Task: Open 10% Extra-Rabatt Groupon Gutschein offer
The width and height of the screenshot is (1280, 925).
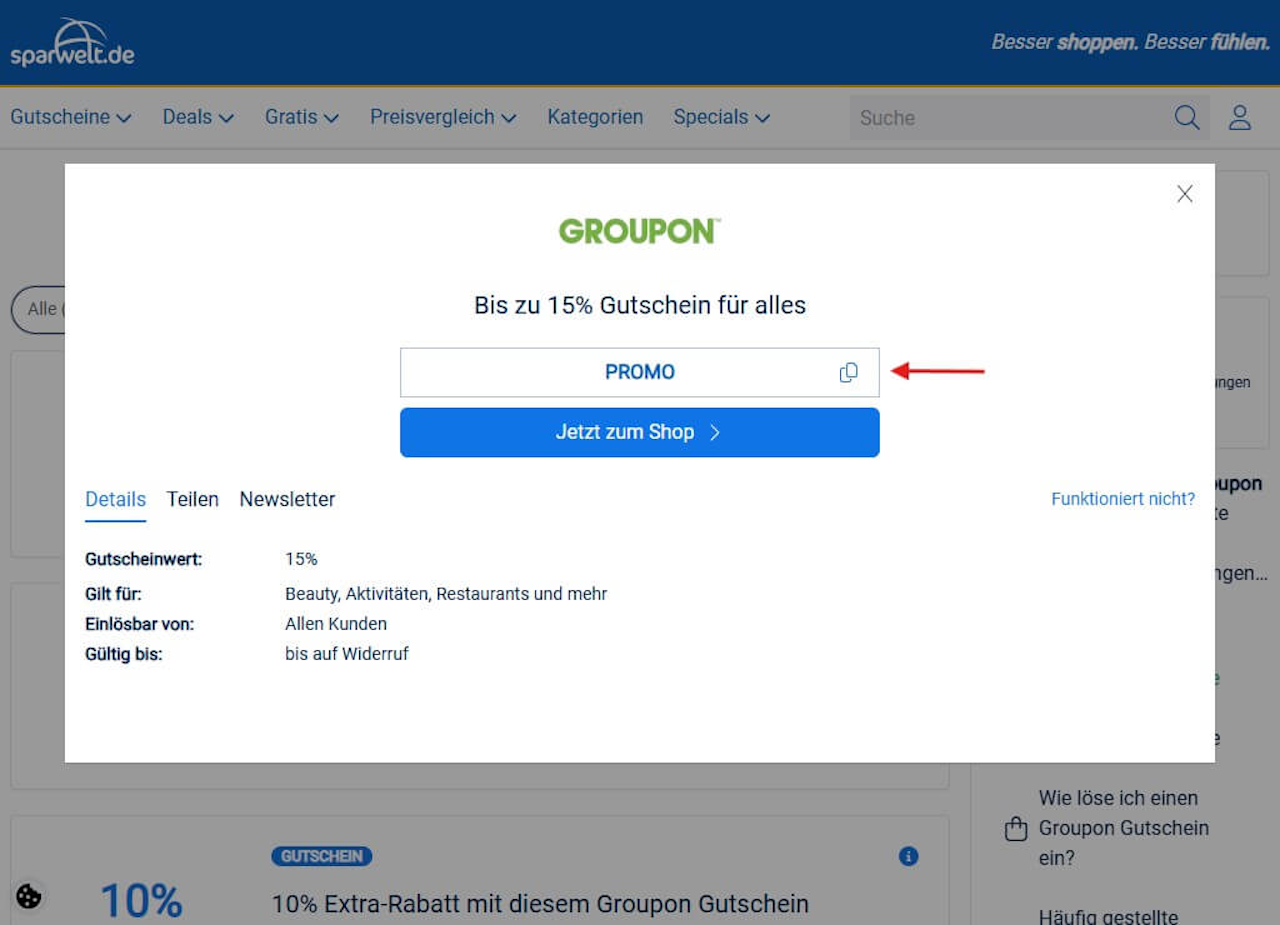Action: 540,904
